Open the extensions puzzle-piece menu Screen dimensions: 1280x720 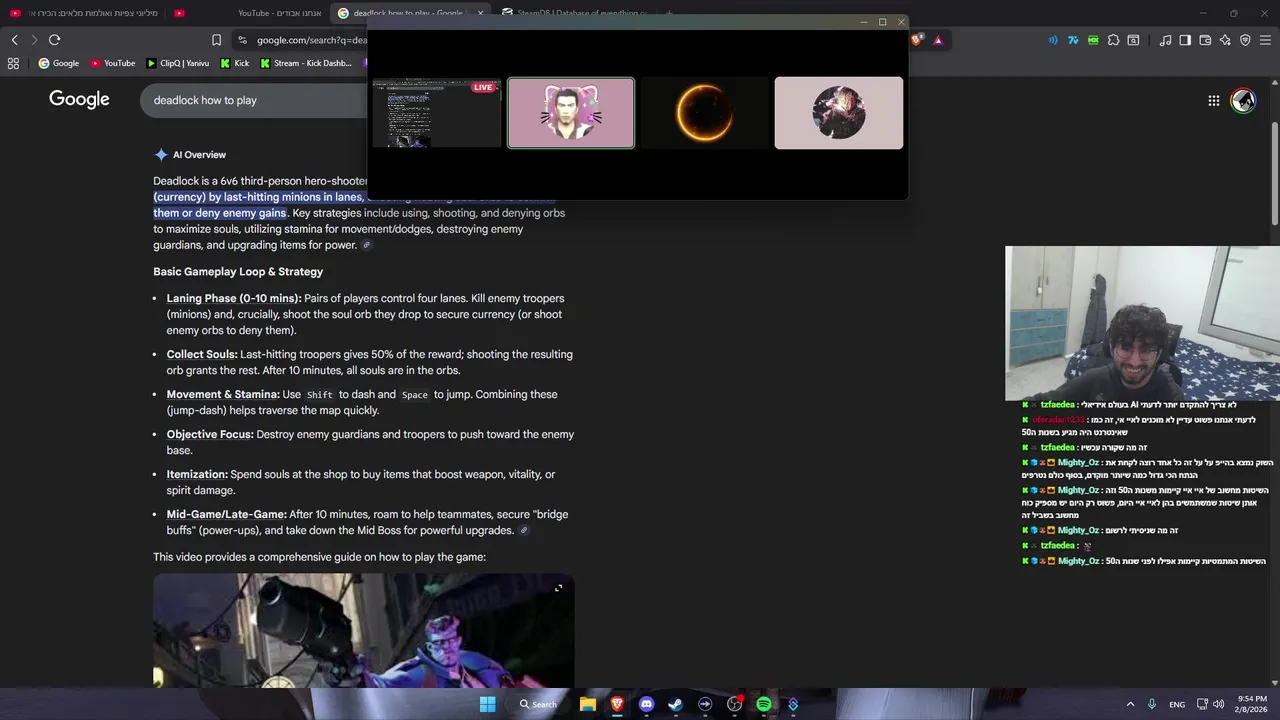pyautogui.click(x=1113, y=40)
